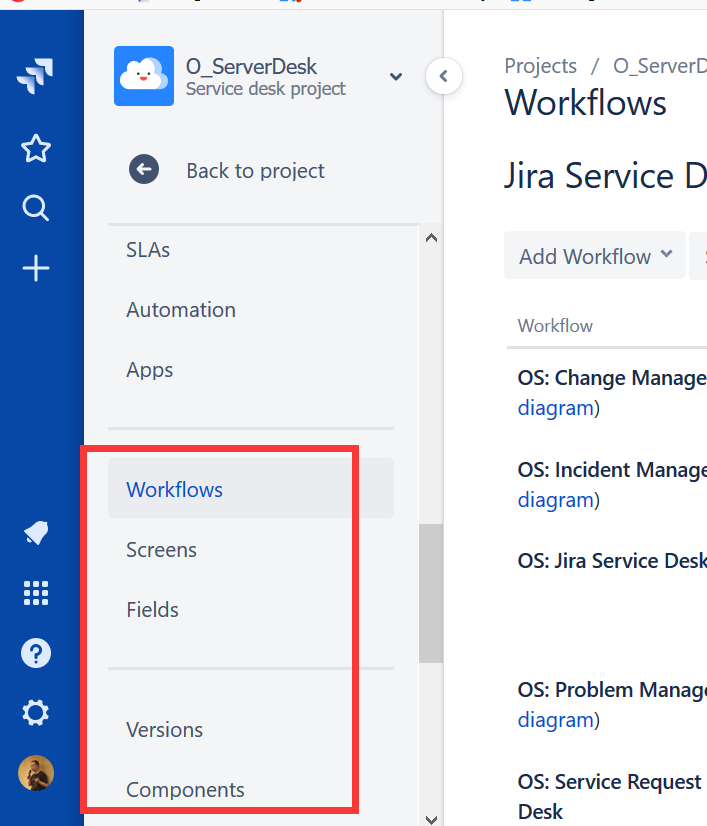Click the O_ServerDesk cloud project avatar
Image resolution: width=707 pixels, height=826 pixels.
(144, 76)
